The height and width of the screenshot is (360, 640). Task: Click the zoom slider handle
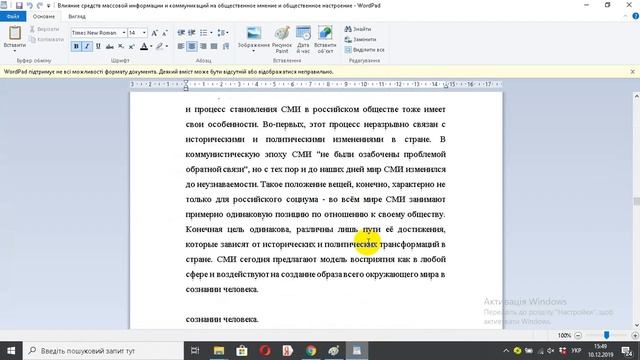(607, 336)
